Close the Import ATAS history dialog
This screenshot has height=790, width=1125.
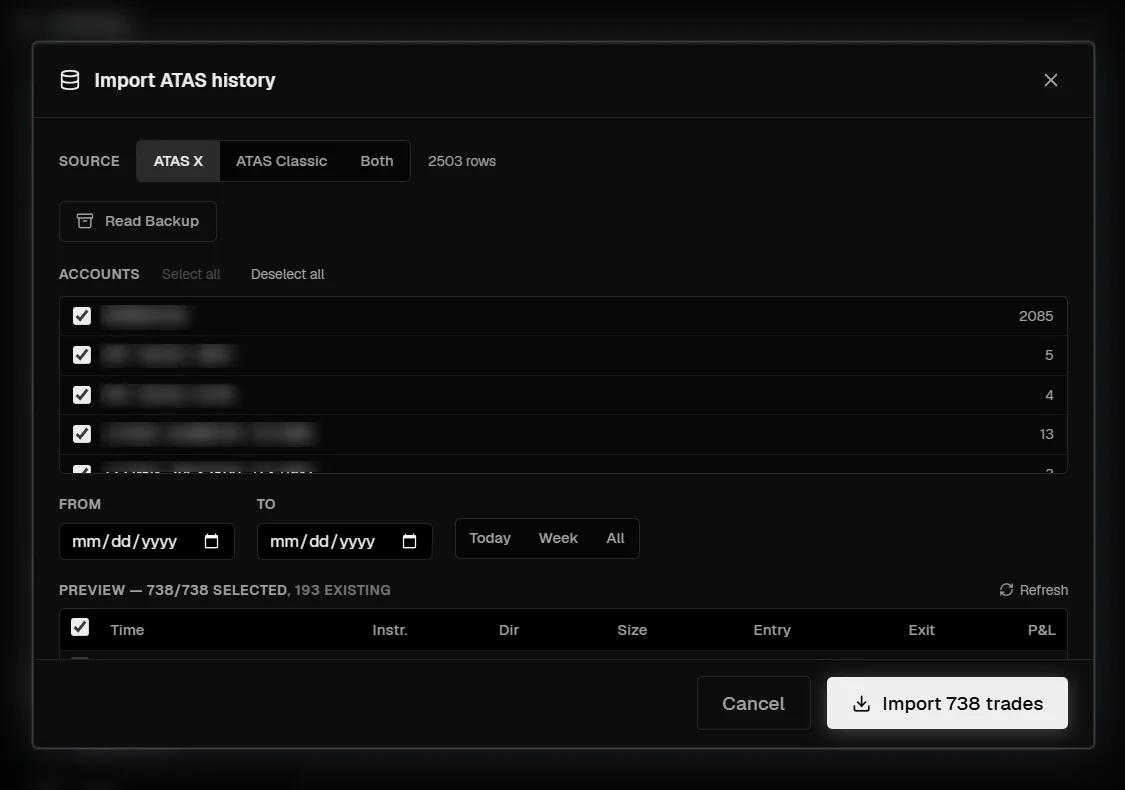click(1050, 80)
